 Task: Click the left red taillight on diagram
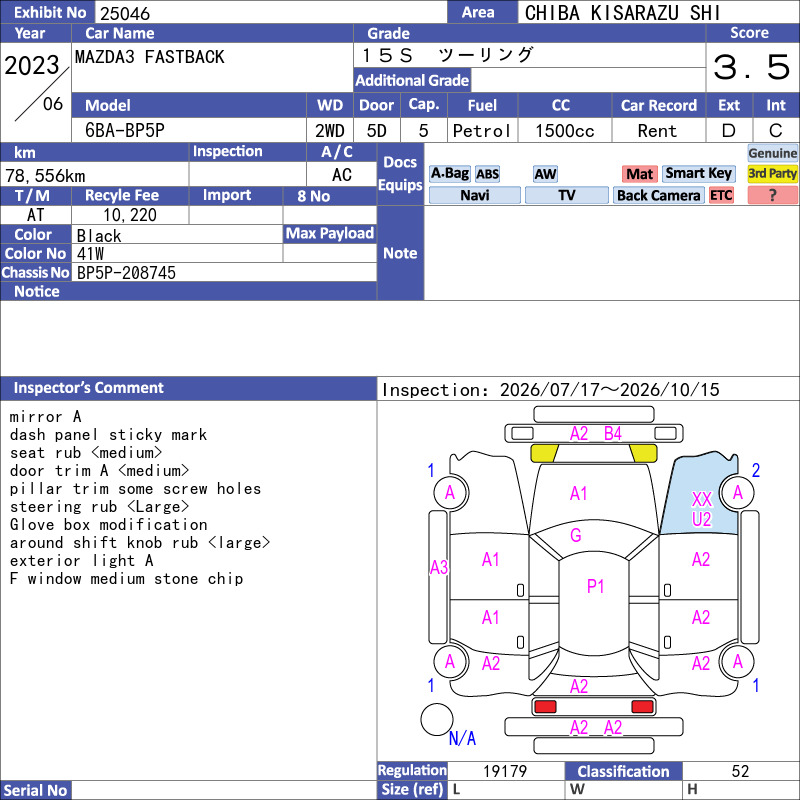point(545,707)
